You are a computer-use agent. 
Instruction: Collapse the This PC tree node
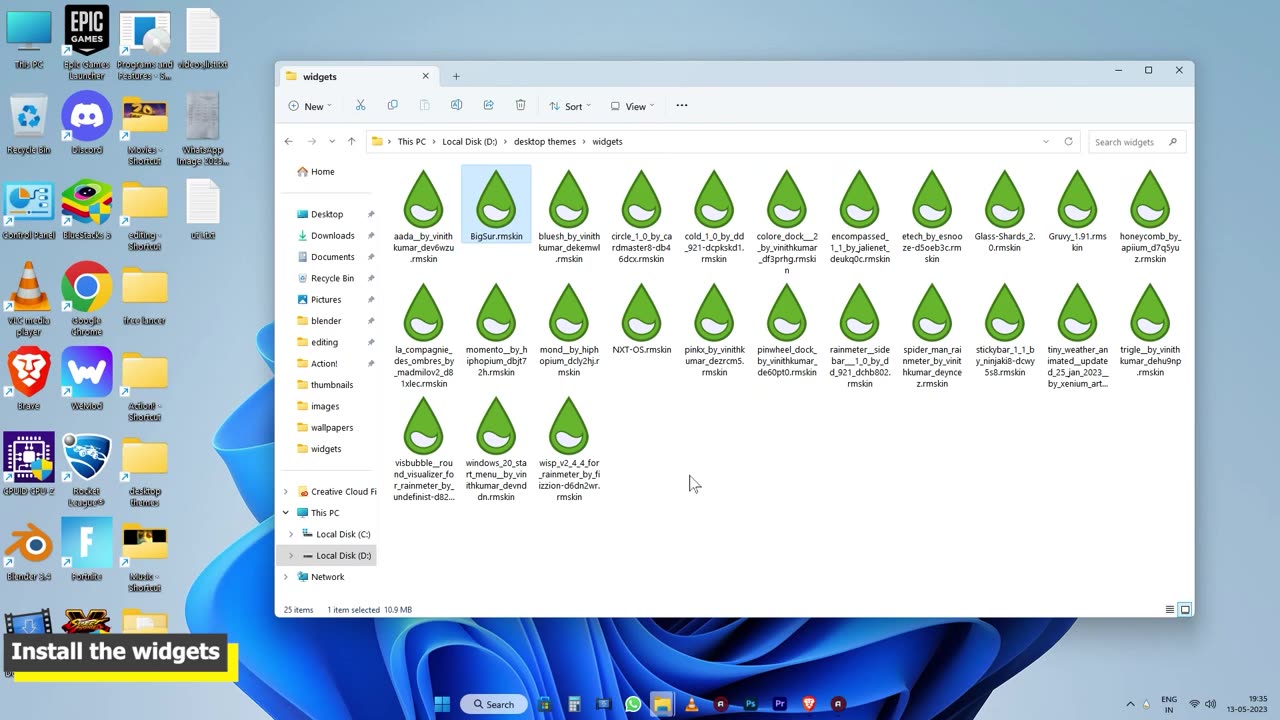coord(286,513)
